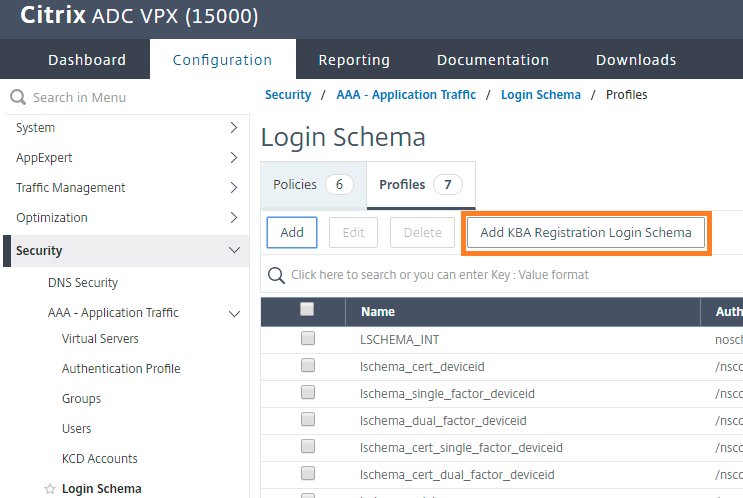
Task: Open Authentication Profile in the sidebar
Action: (121, 369)
